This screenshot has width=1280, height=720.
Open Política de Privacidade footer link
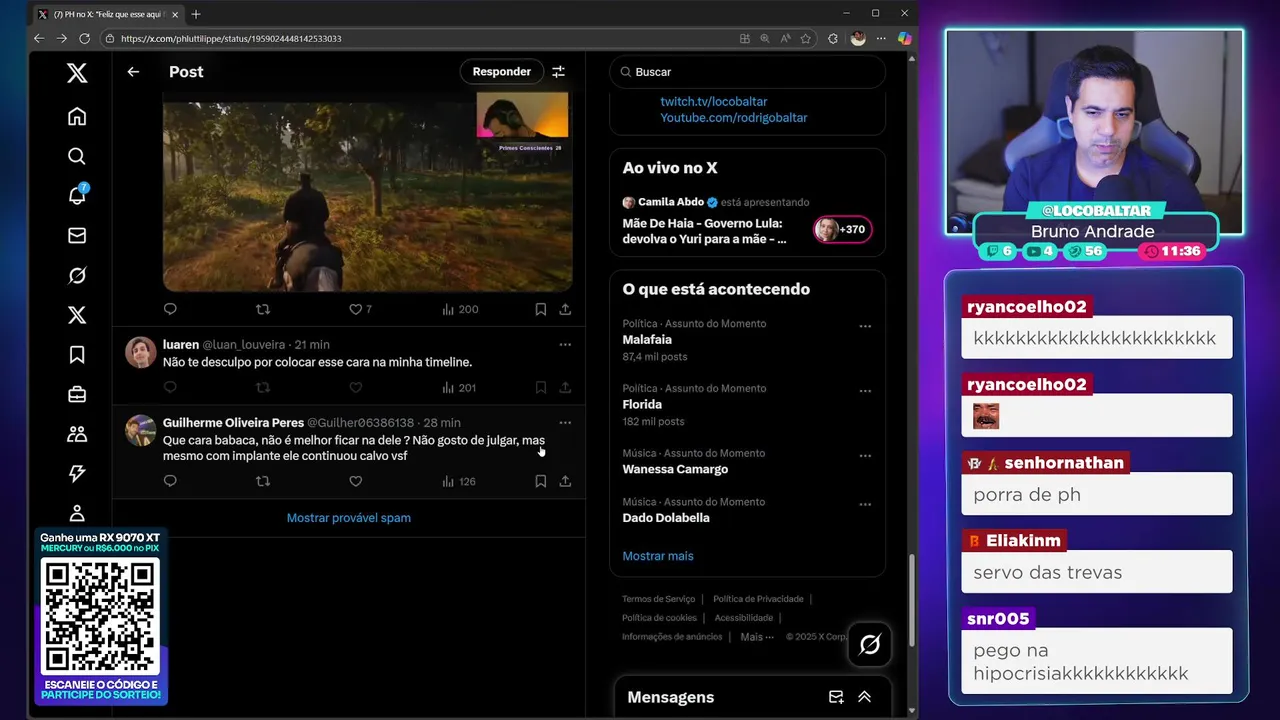pos(758,599)
